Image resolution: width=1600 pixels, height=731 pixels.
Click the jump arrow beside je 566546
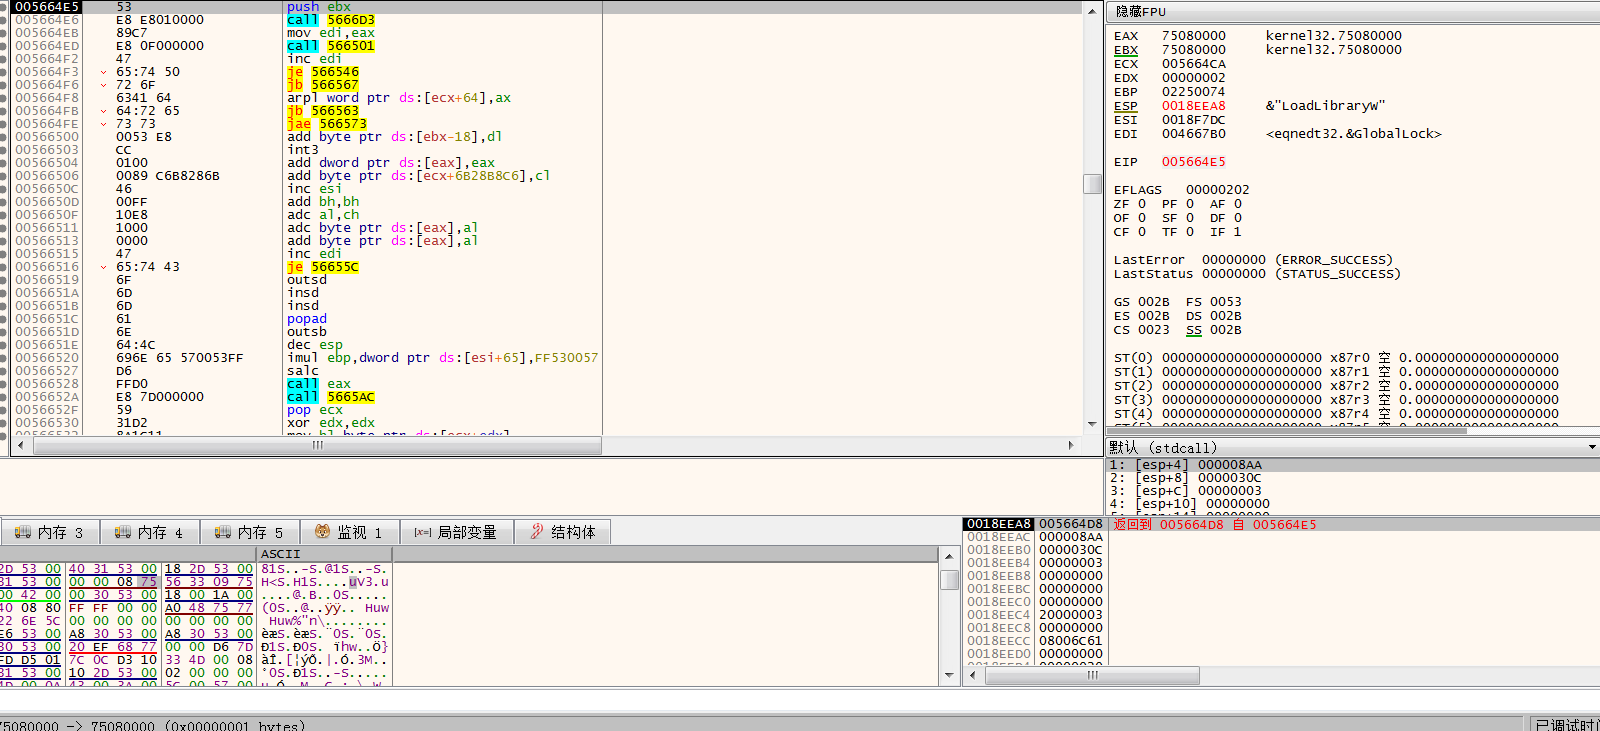point(104,72)
